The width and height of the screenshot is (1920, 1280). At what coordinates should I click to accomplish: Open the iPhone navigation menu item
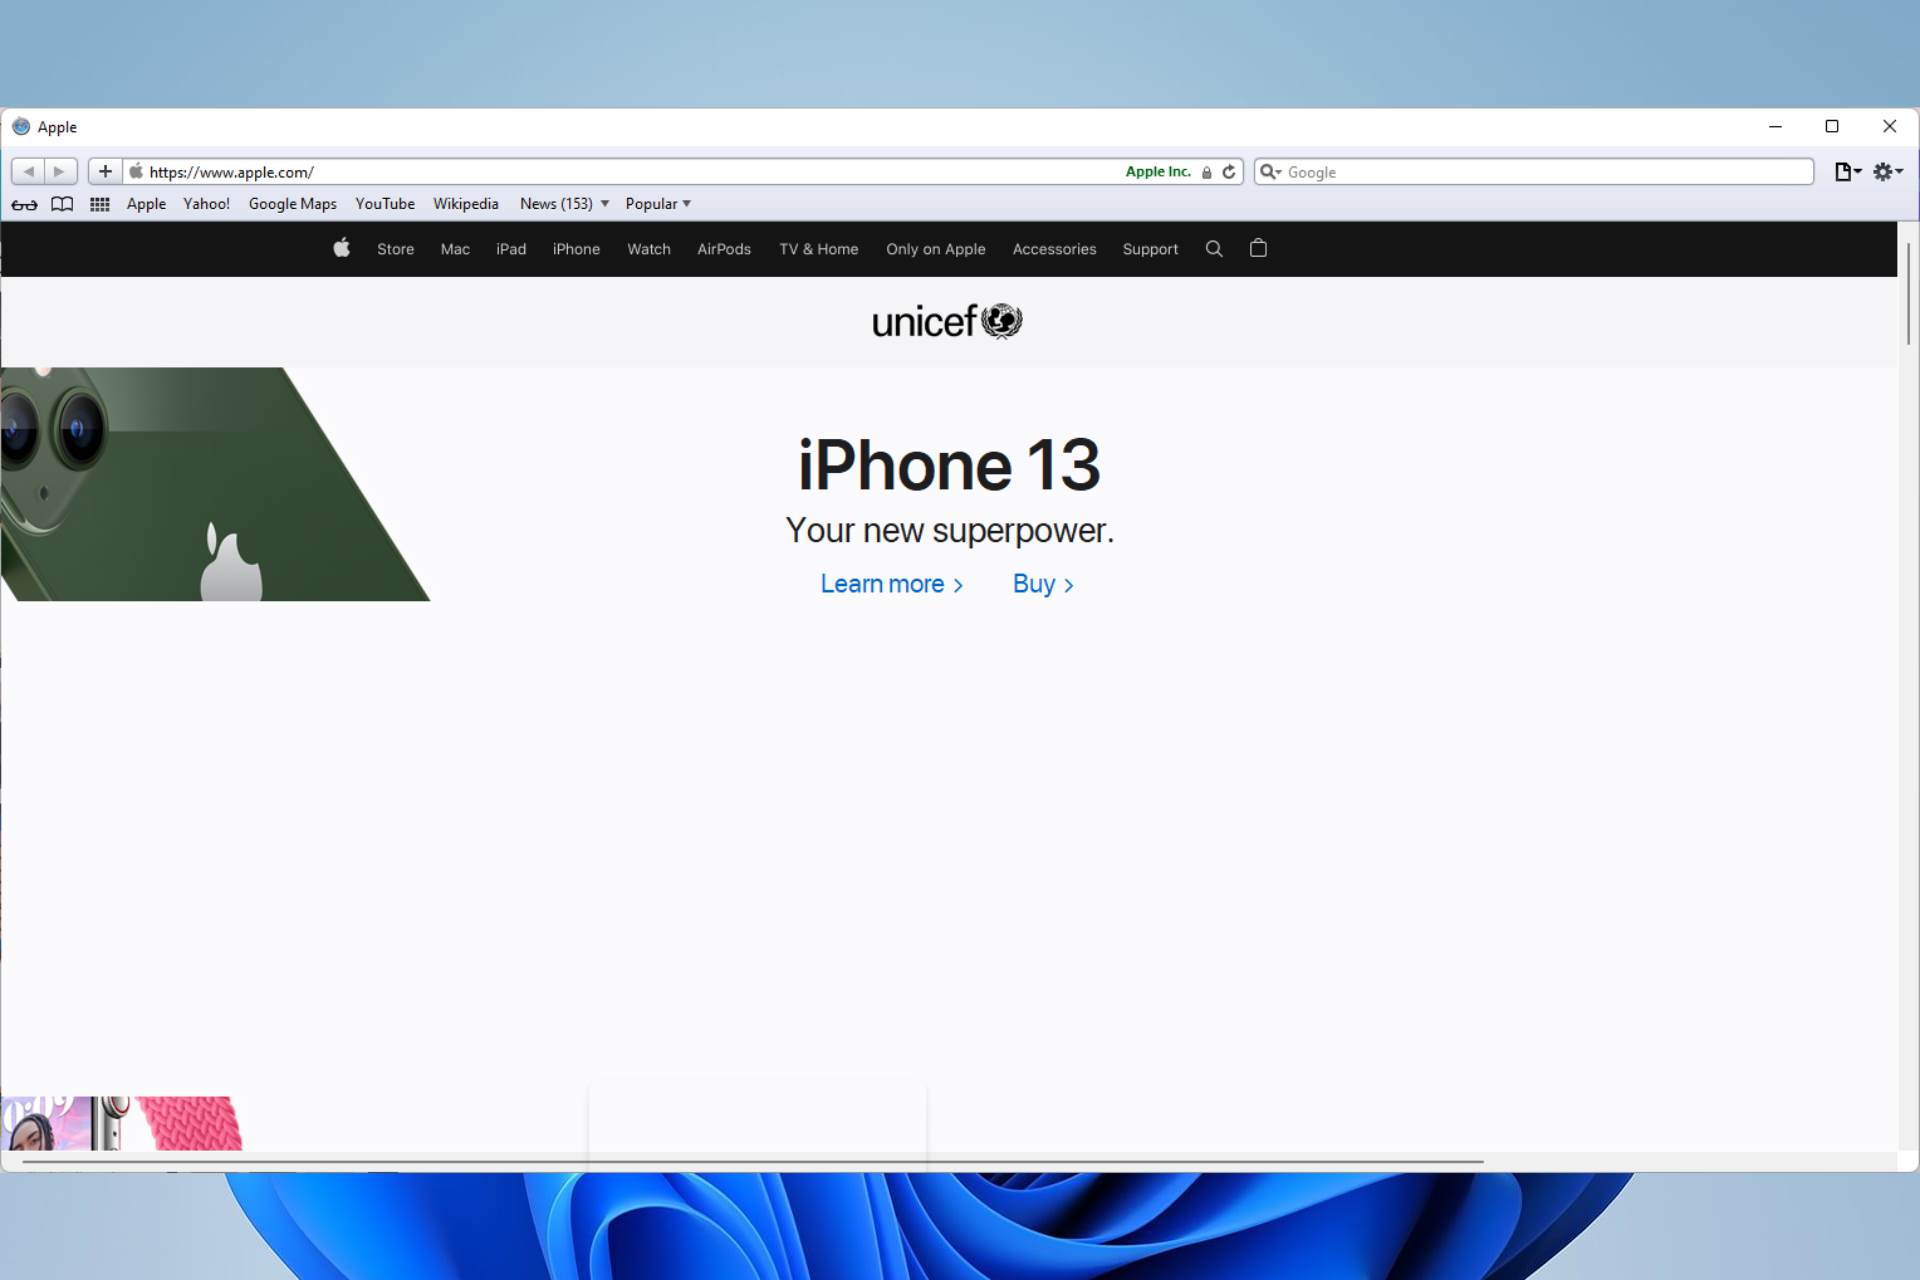click(x=576, y=249)
